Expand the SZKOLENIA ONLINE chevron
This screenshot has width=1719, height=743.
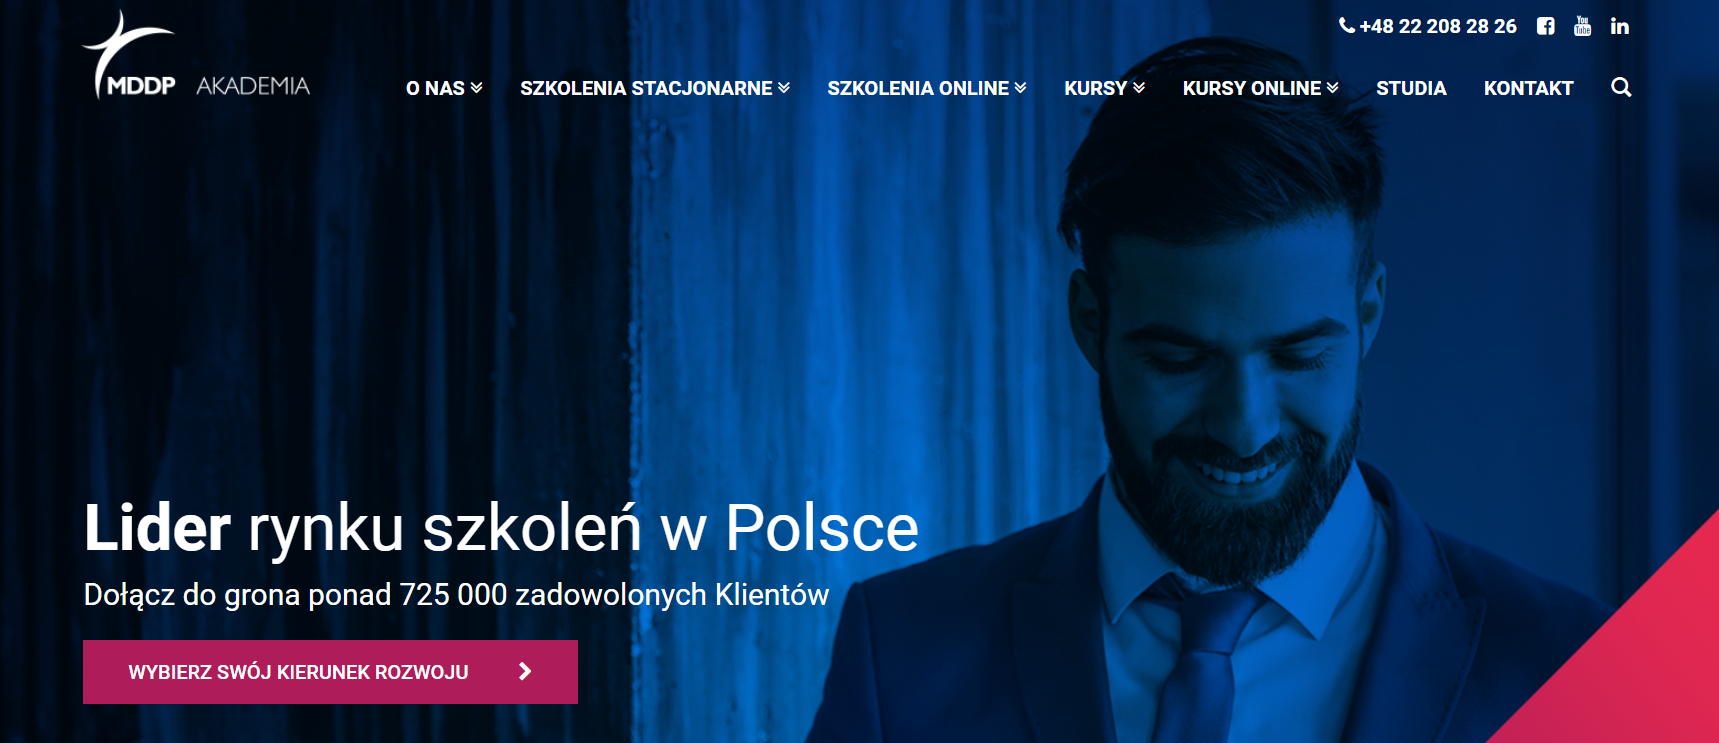coord(1021,88)
